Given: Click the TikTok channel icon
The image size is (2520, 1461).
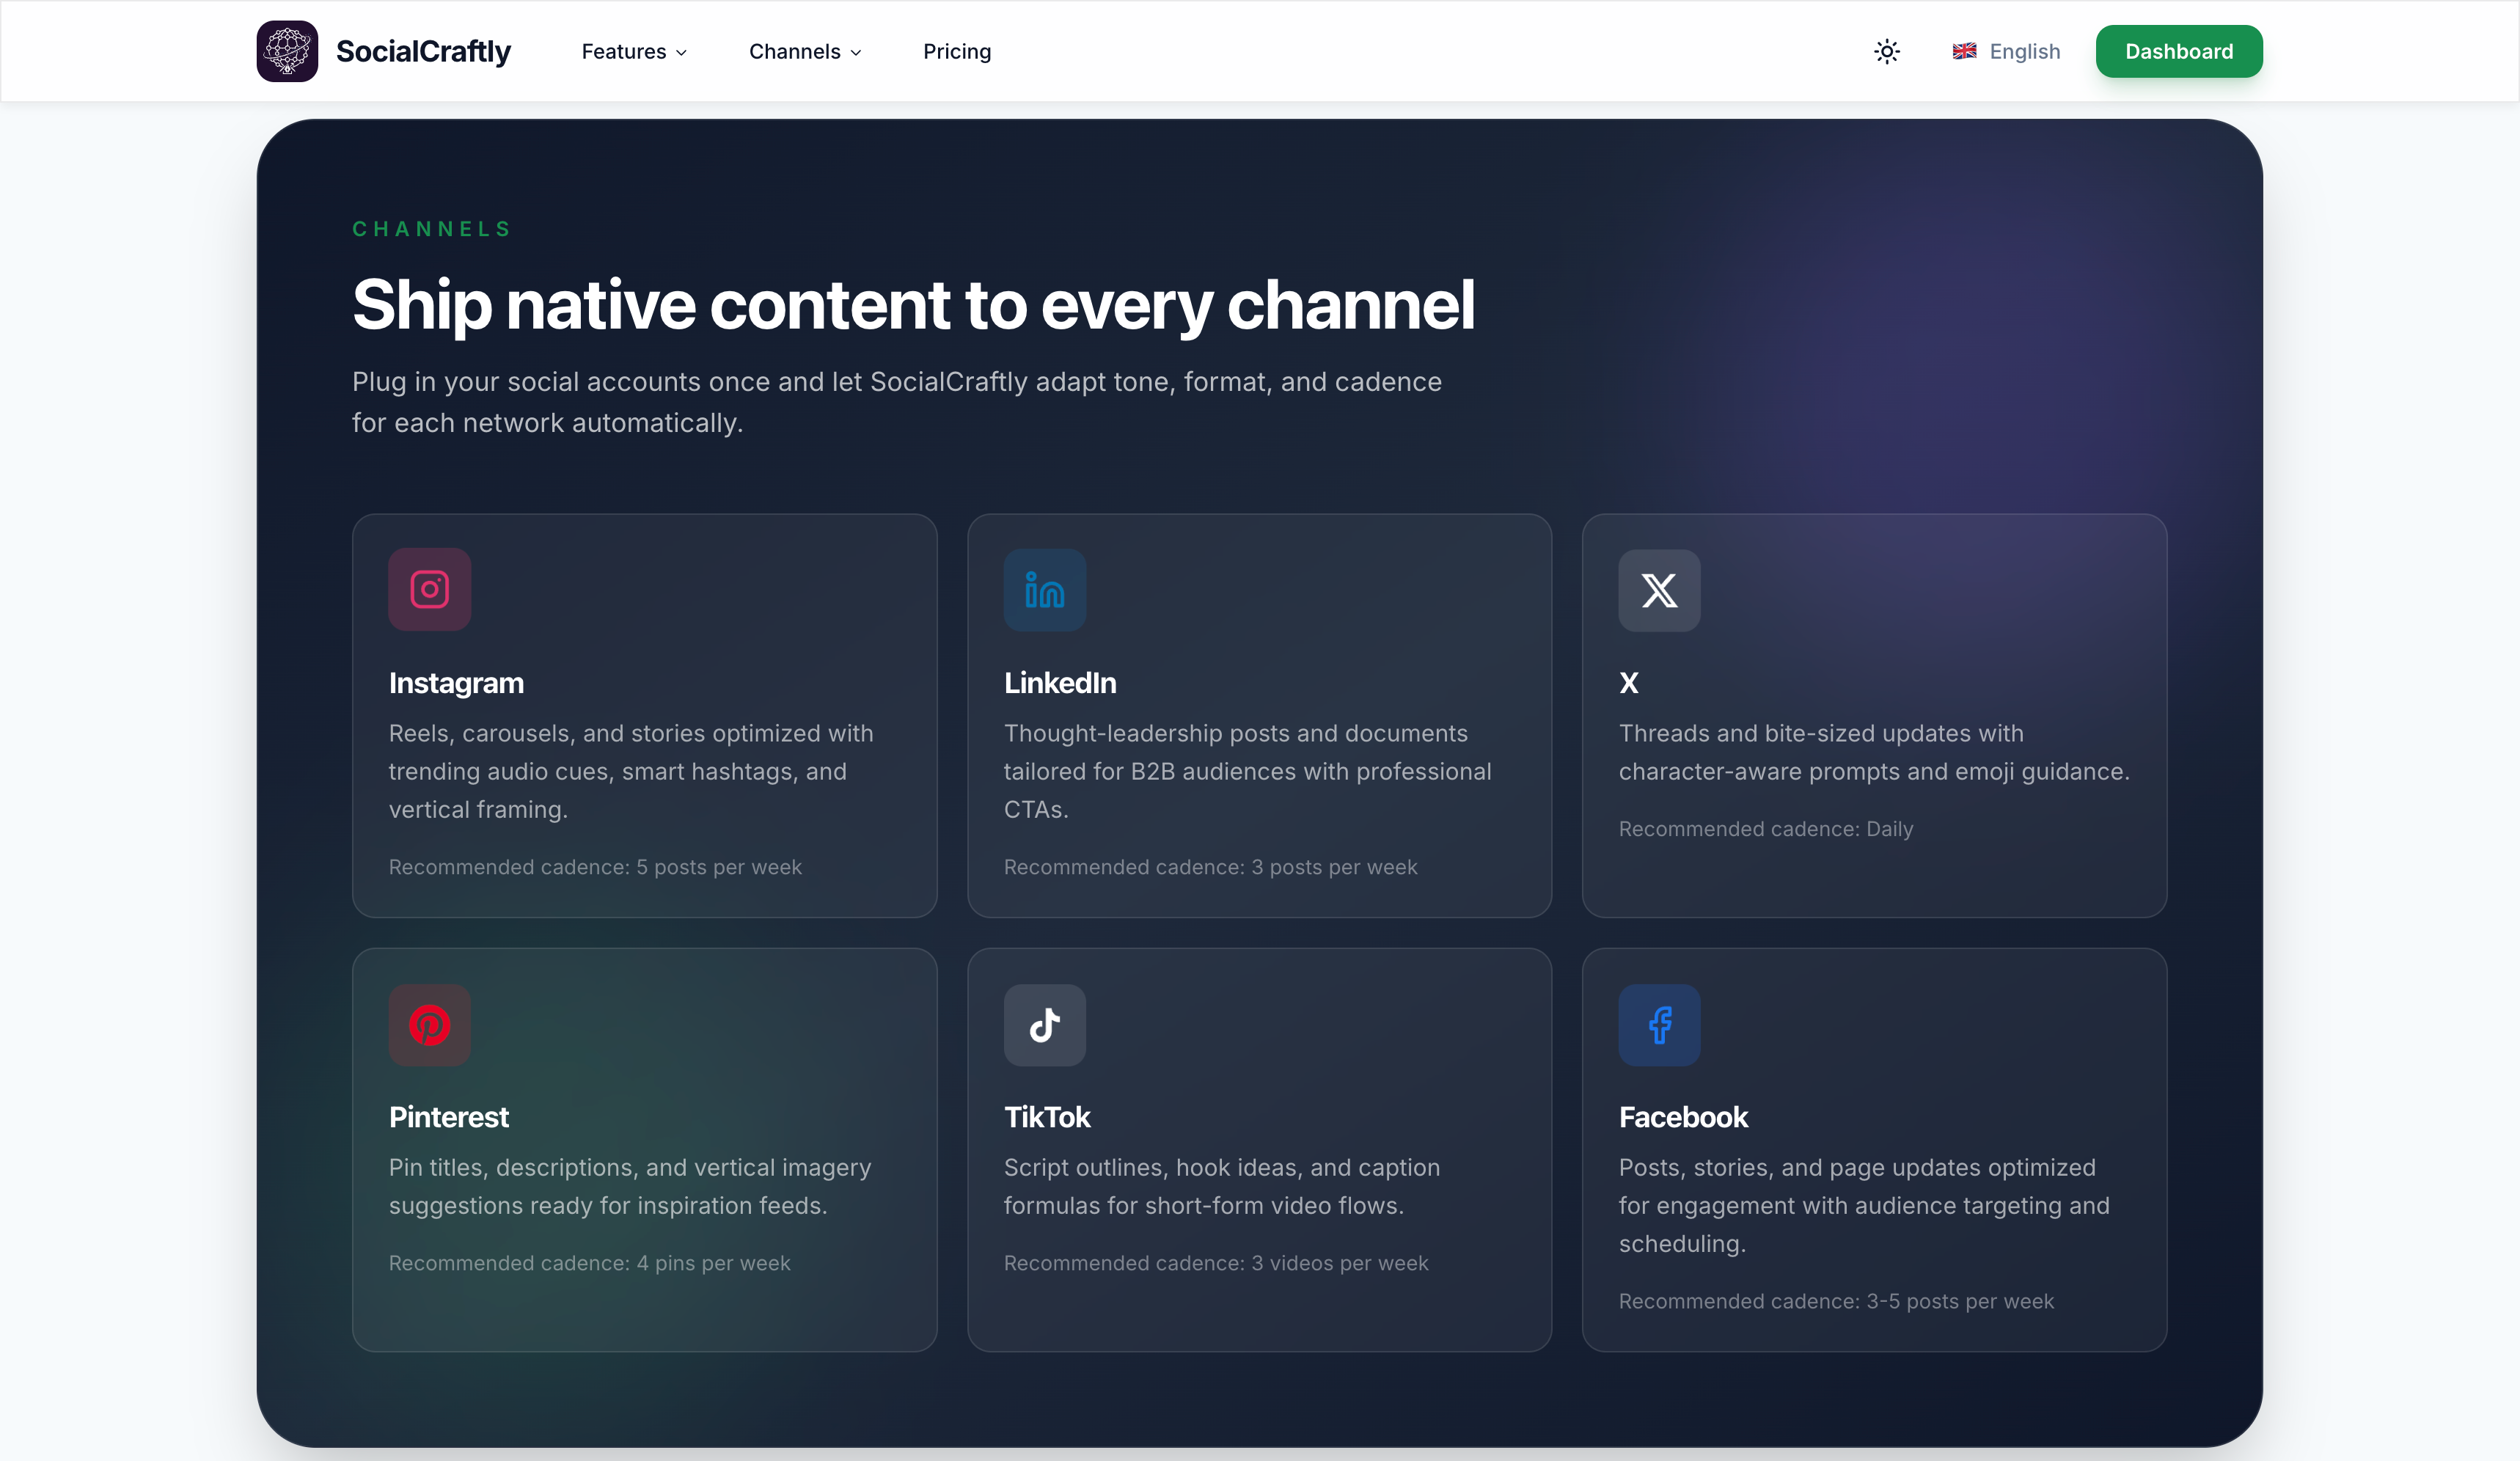Looking at the screenshot, I should pos(1044,1024).
